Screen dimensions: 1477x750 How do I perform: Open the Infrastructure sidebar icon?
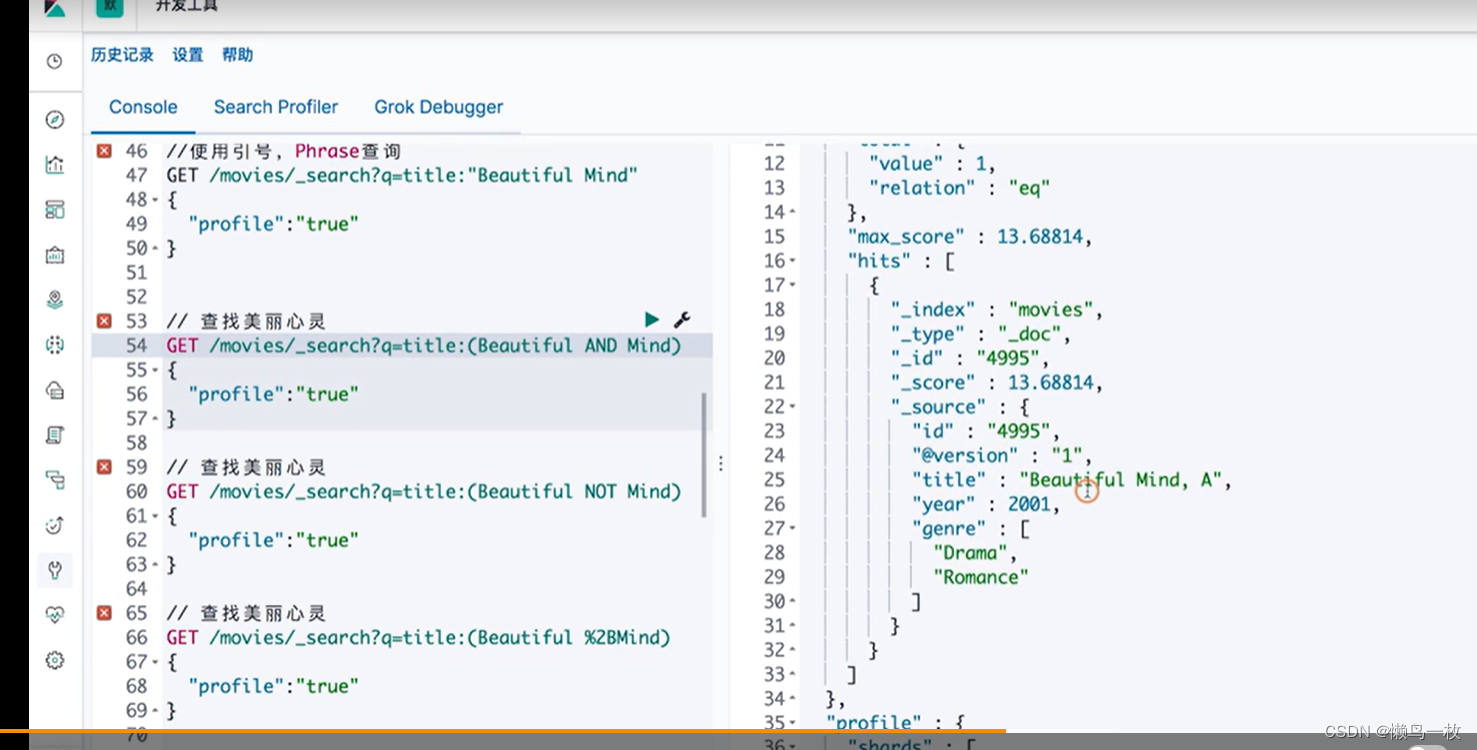tap(55, 390)
